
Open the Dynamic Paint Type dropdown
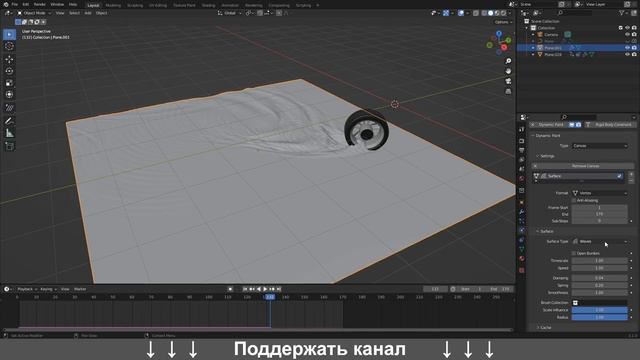coord(600,146)
